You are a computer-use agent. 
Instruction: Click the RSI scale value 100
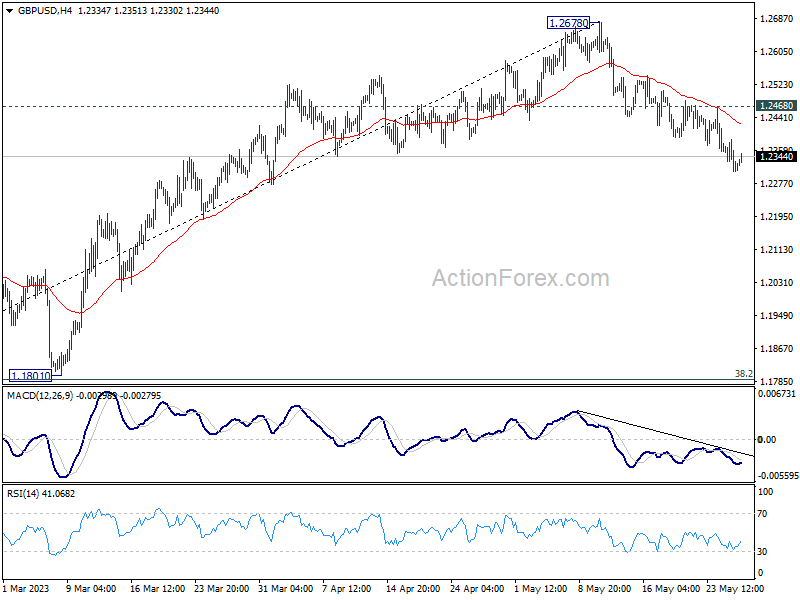coord(766,492)
